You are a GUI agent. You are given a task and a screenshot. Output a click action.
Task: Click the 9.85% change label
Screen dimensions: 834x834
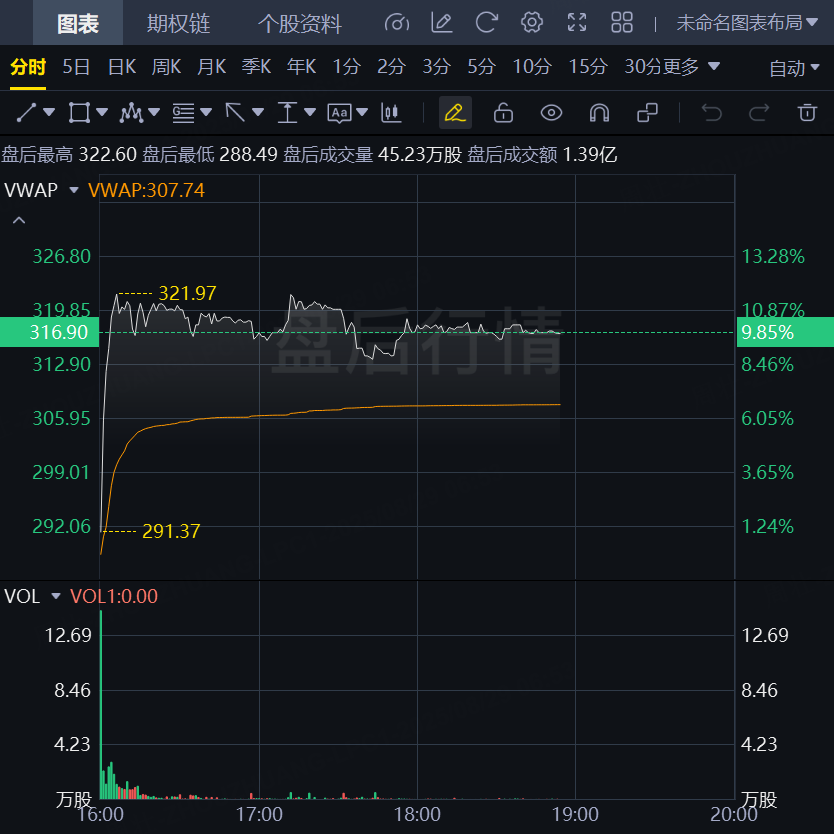[785, 332]
